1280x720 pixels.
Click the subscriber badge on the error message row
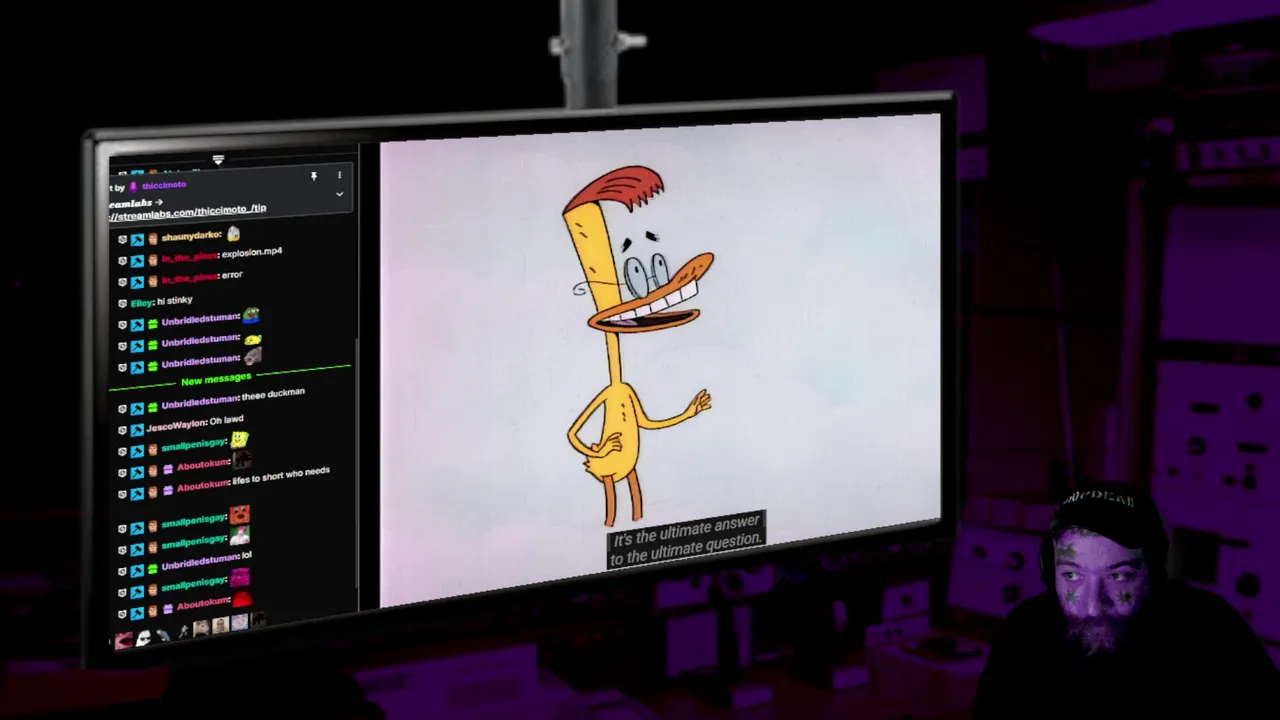153,281
